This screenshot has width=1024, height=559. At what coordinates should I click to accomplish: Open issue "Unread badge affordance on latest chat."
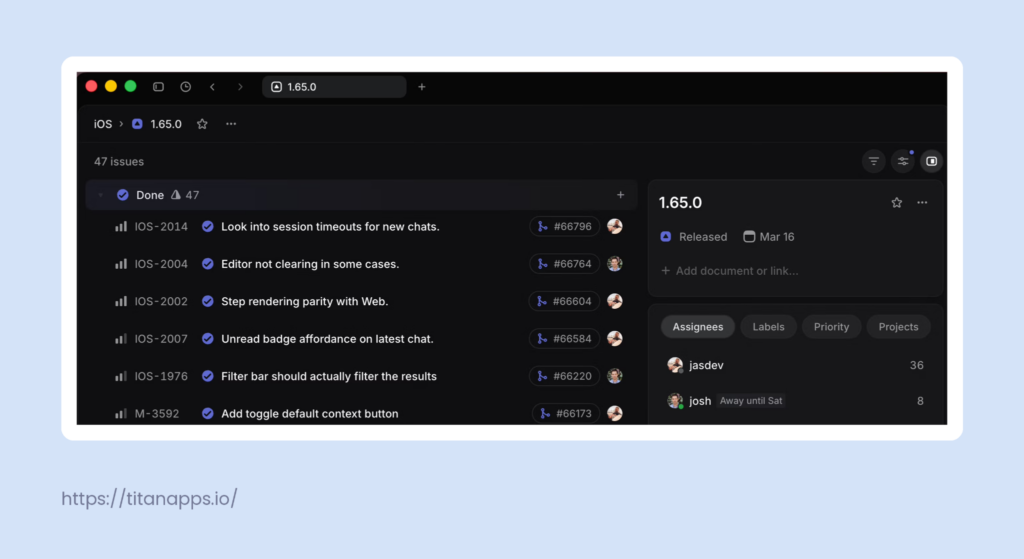327,339
